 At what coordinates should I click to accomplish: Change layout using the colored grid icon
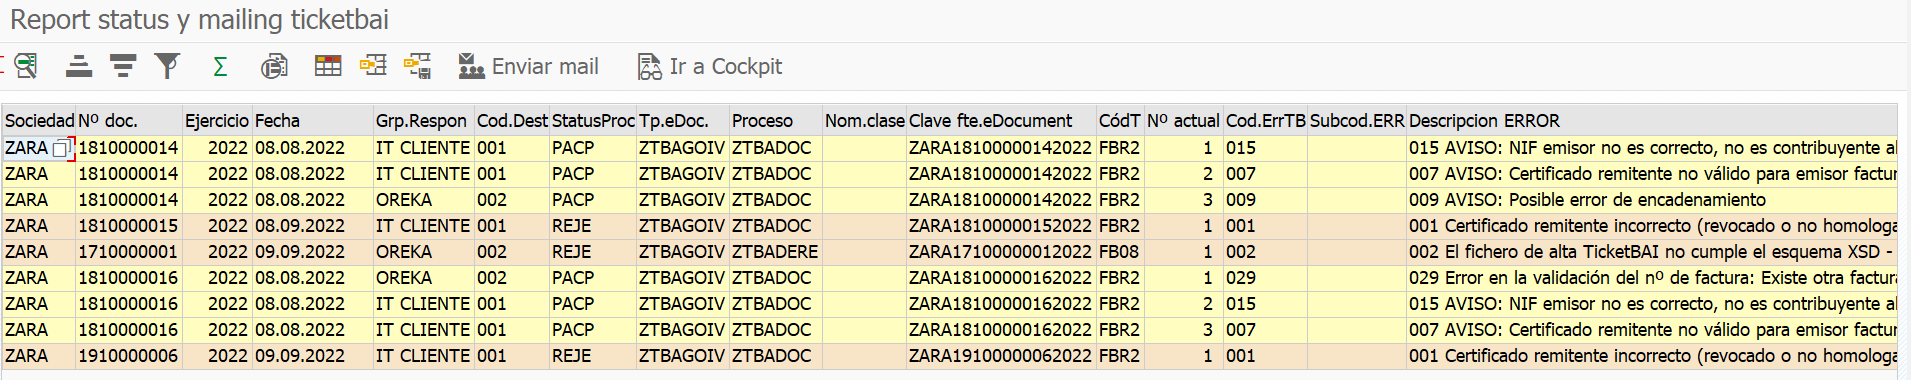328,66
